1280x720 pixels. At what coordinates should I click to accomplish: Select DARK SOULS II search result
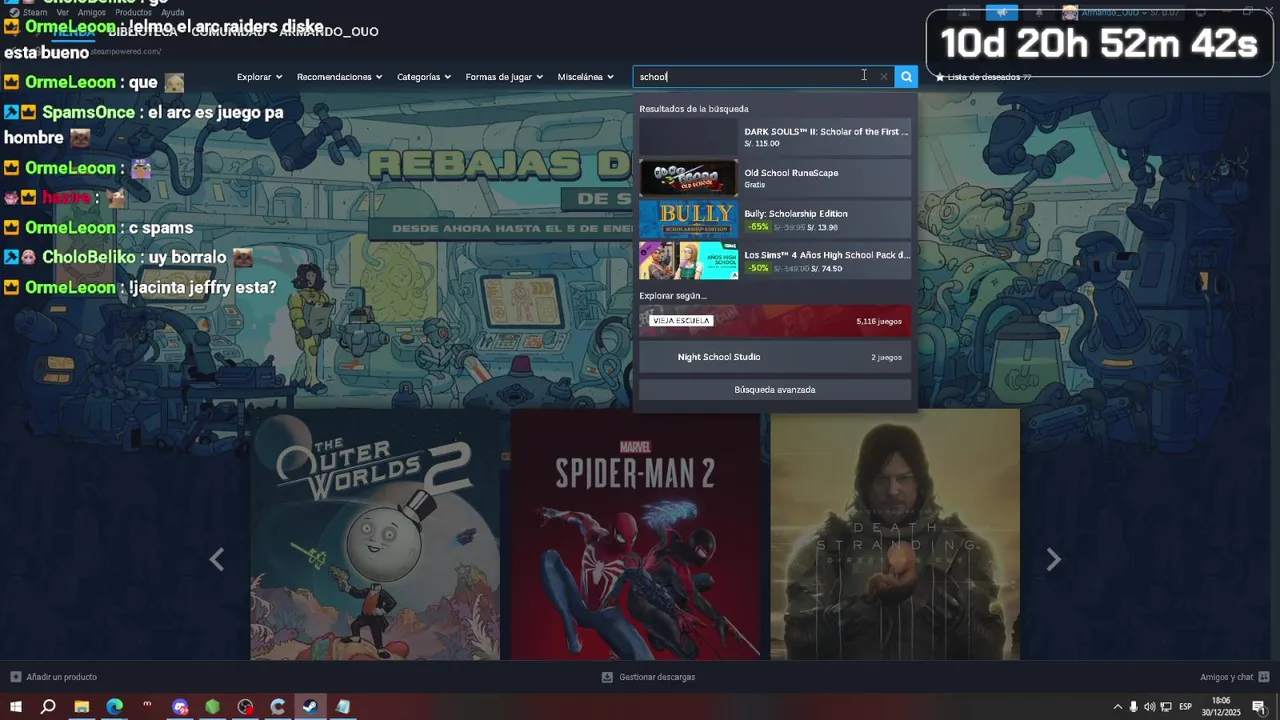[x=775, y=137]
